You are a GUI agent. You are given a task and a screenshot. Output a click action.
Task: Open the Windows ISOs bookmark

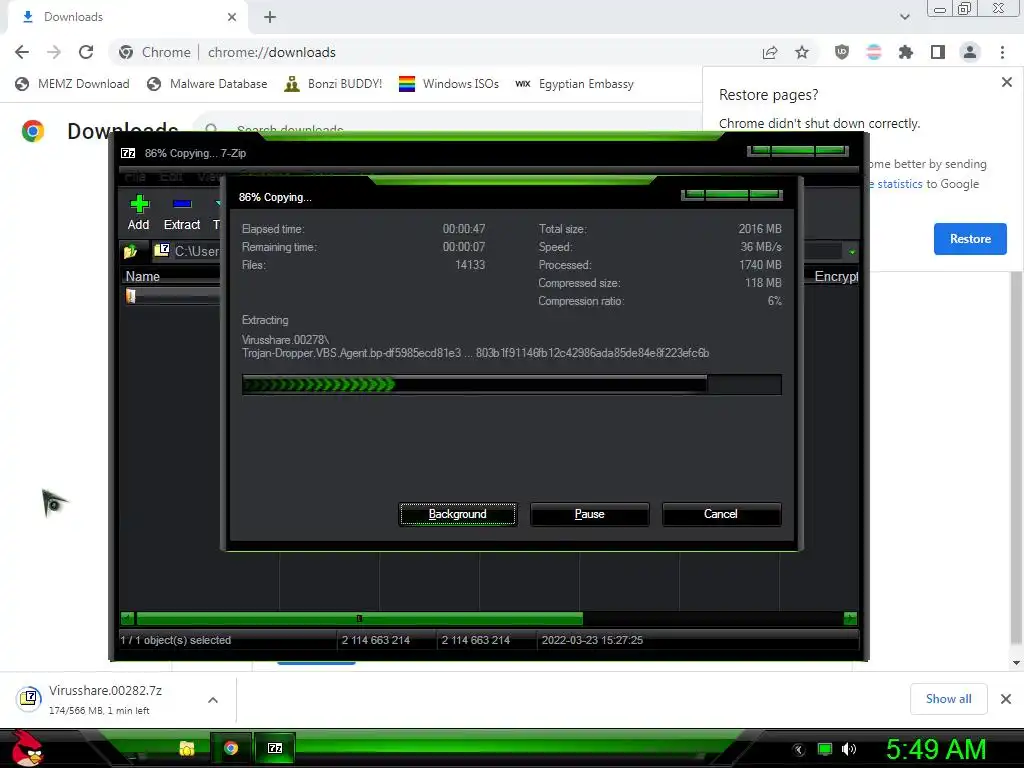[x=449, y=84]
